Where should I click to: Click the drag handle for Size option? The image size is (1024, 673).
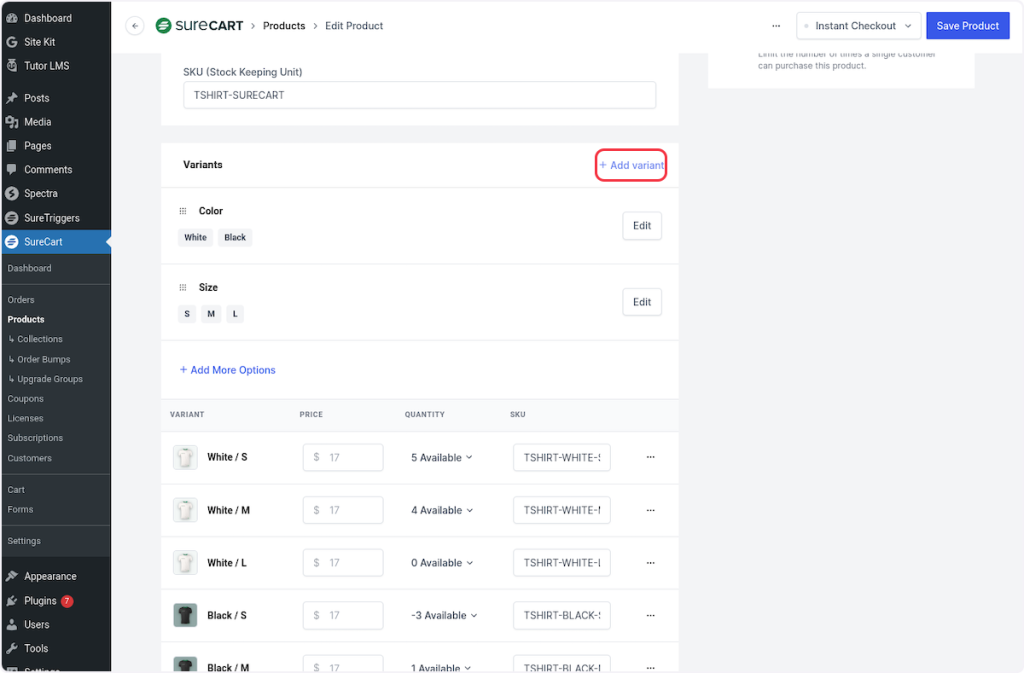(x=183, y=287)
